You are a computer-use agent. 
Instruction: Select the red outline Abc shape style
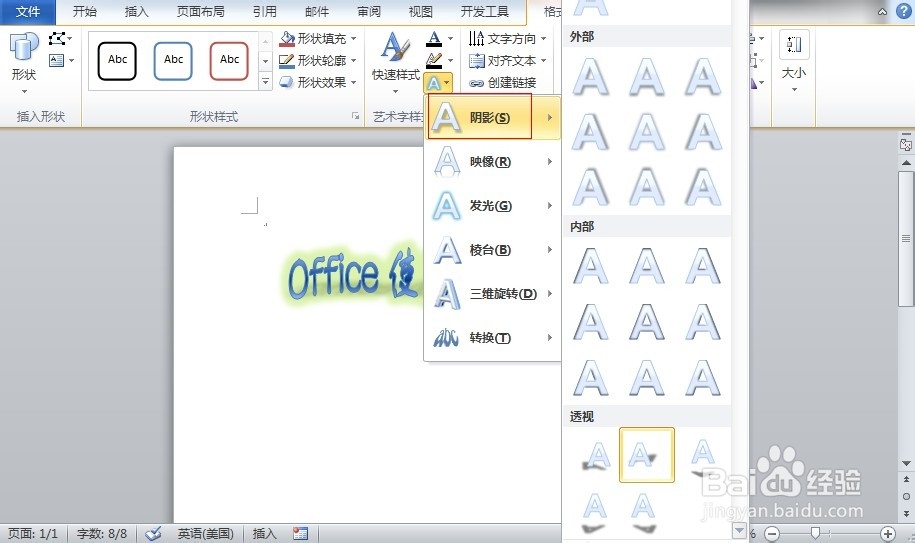click(x=229, y=61)
